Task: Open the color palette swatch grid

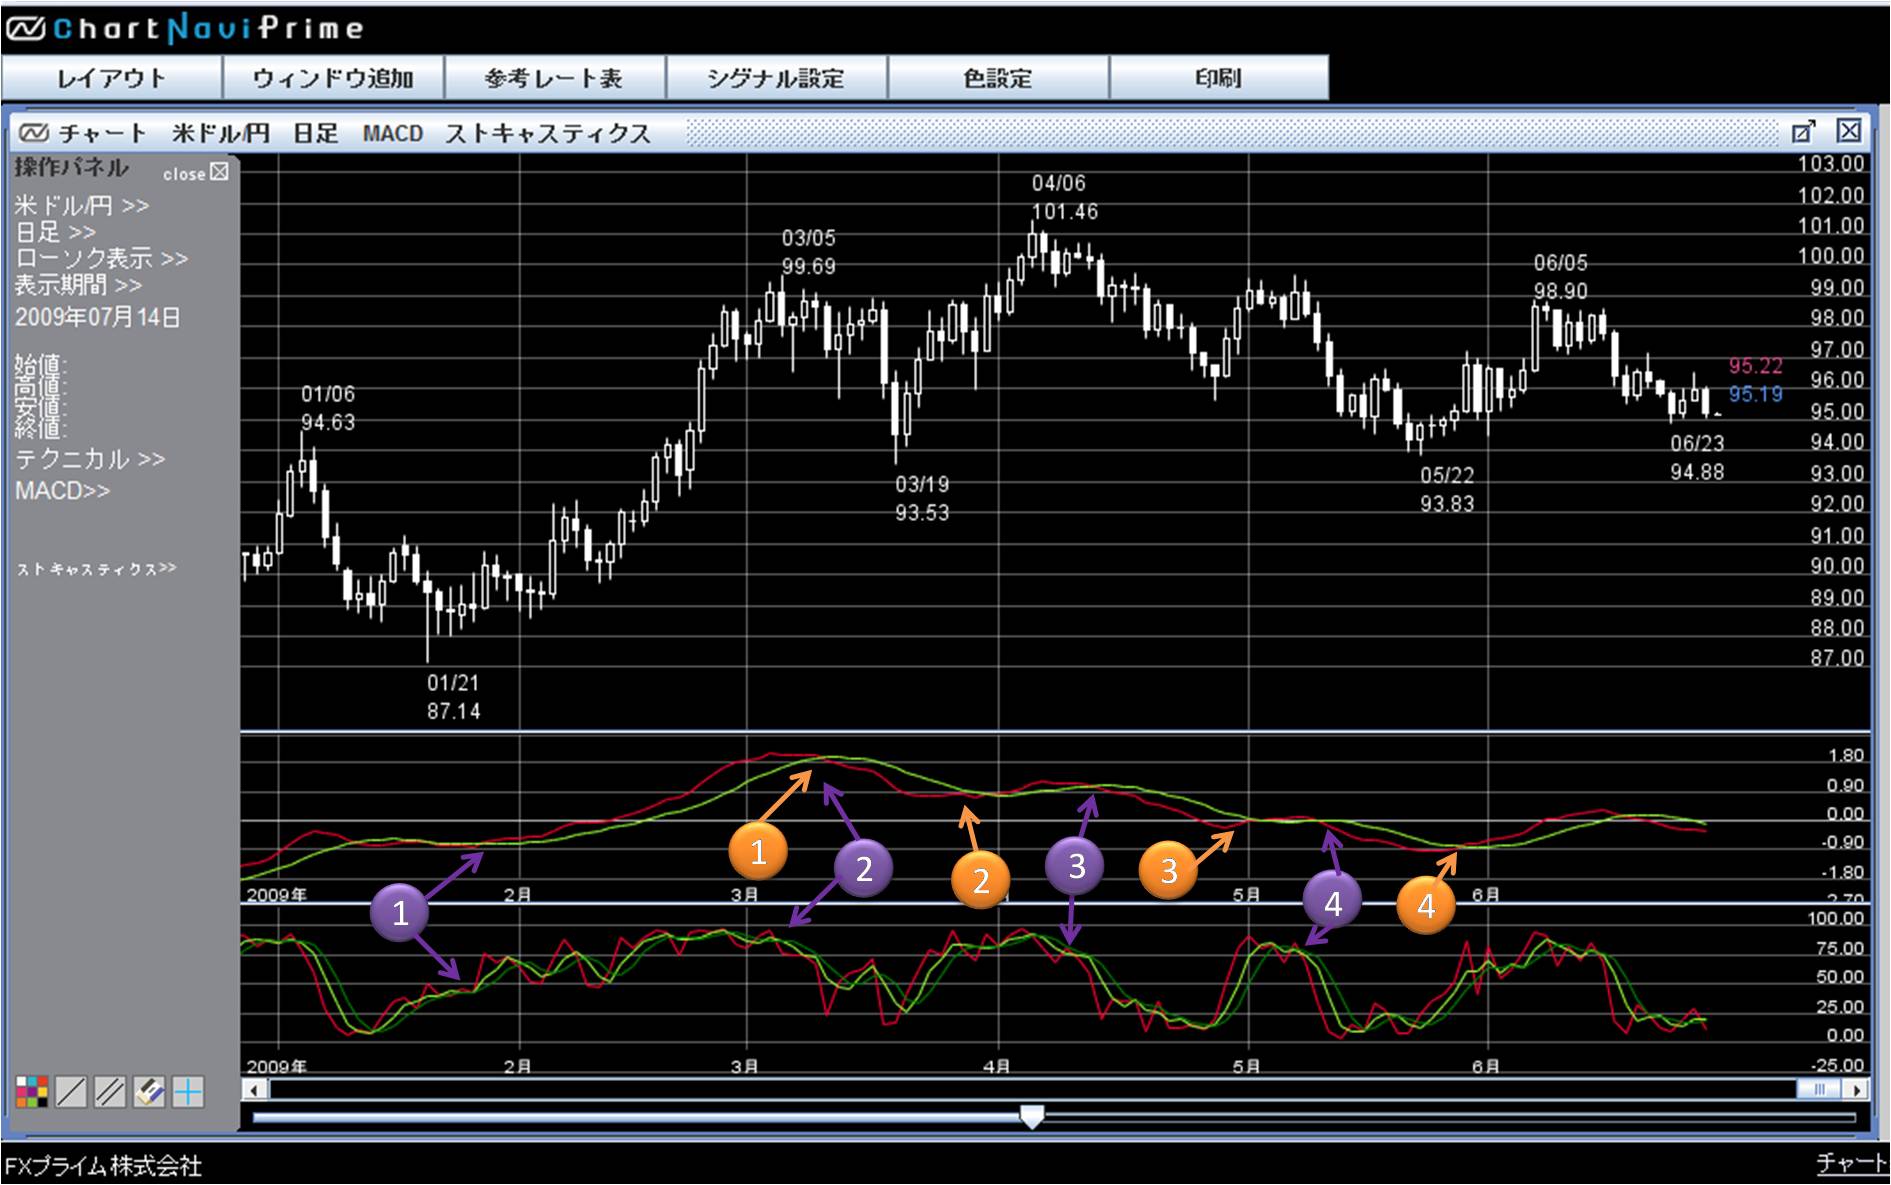Action: [32, 1092]
